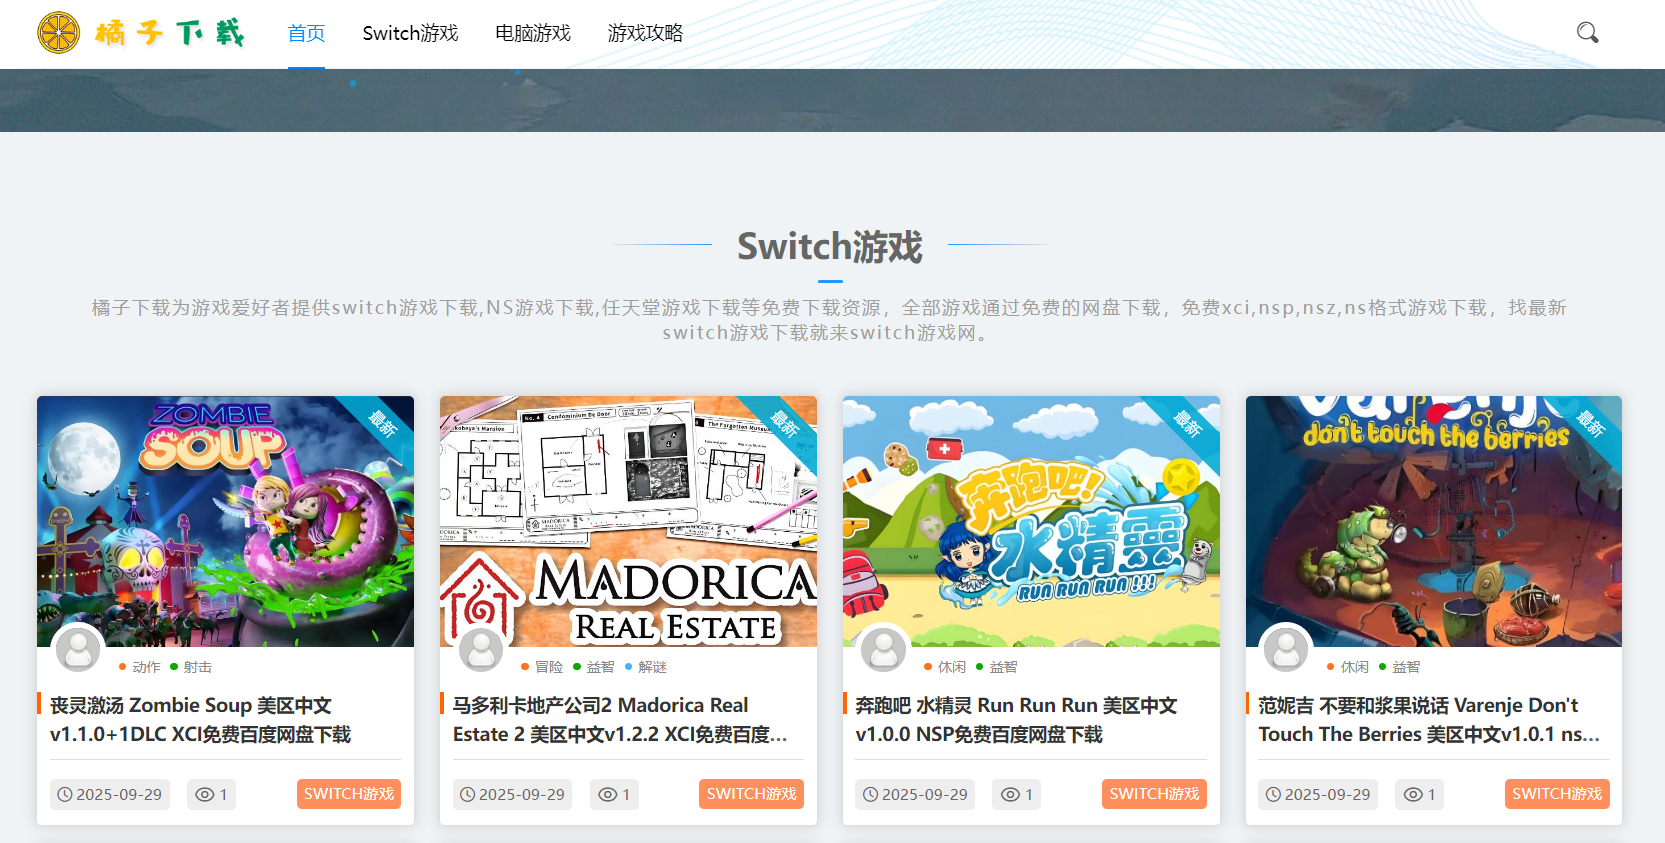
Task: Open the Switch游戏 menu item
Action: pyautogui.click(x=410, y=33)
